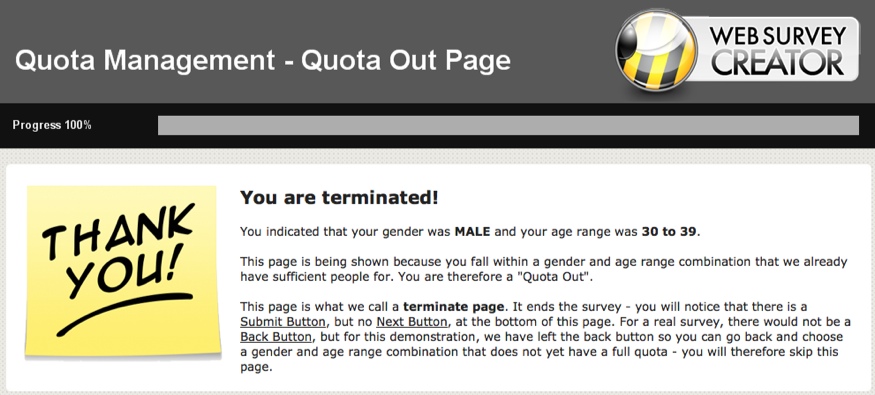Click the Progress 100% label
The width and height of the screenshot is (875, 395).
click(52, 125)
